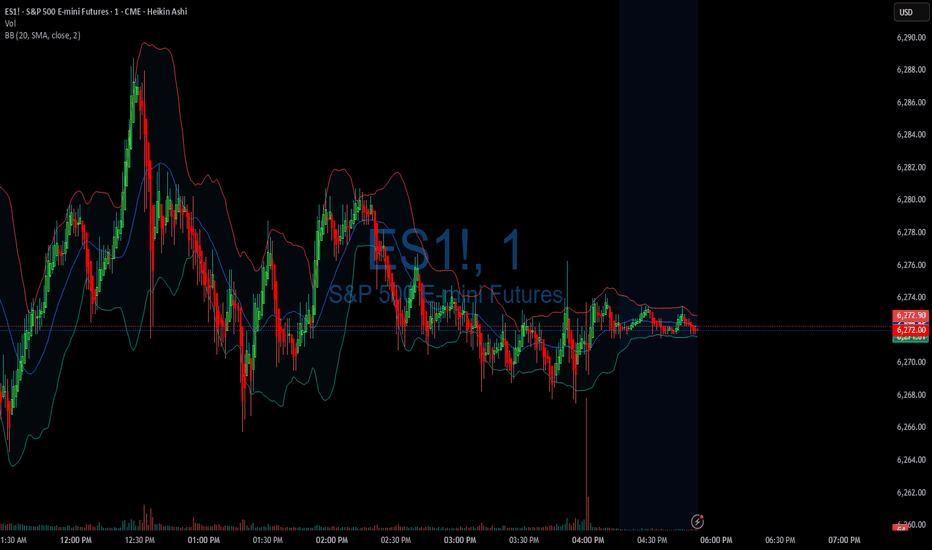The height and width of the screenshot is (550, 932).
Task: Click the 6,276.00 price axis label
Action: [x=911, y=265]
